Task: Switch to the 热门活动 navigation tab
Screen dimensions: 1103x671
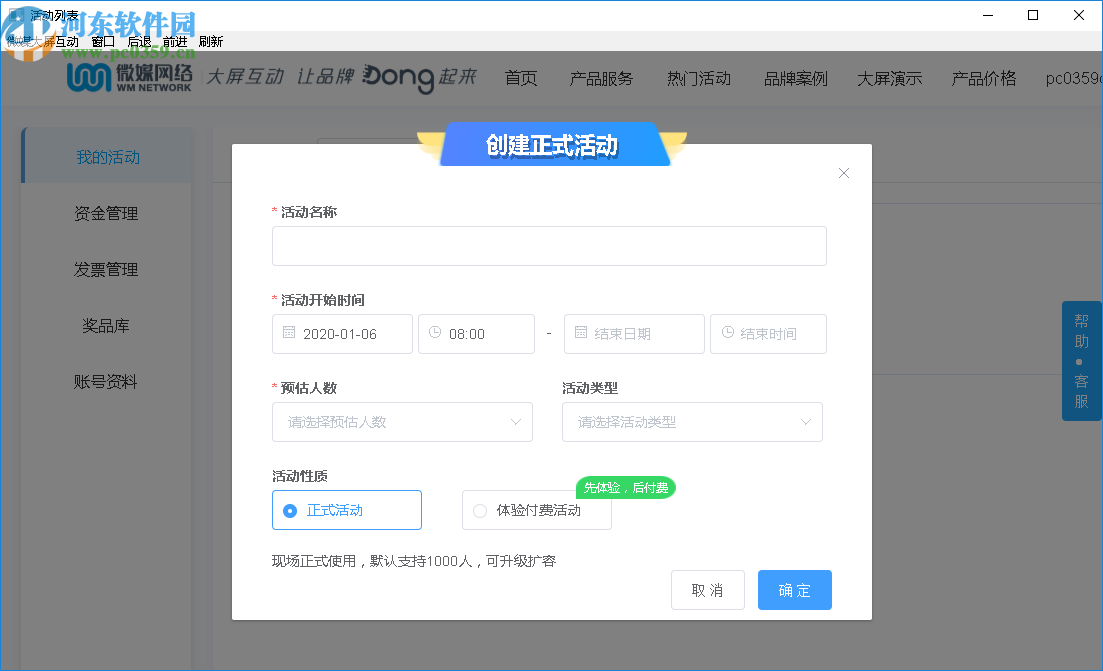Action: 698,77
